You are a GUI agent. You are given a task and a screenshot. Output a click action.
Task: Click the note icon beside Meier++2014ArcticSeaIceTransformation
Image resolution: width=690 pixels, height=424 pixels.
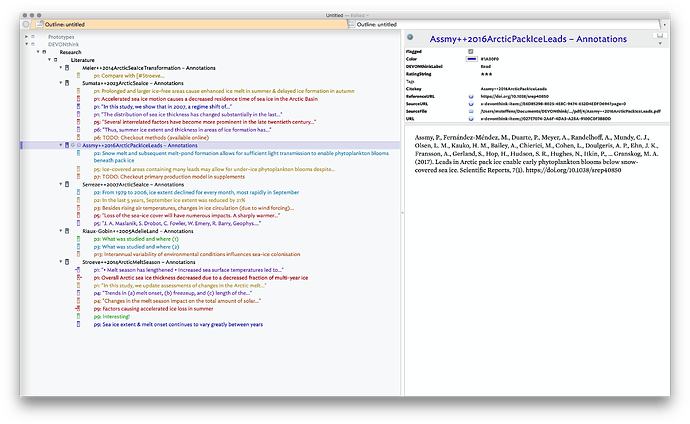[67, 68]
